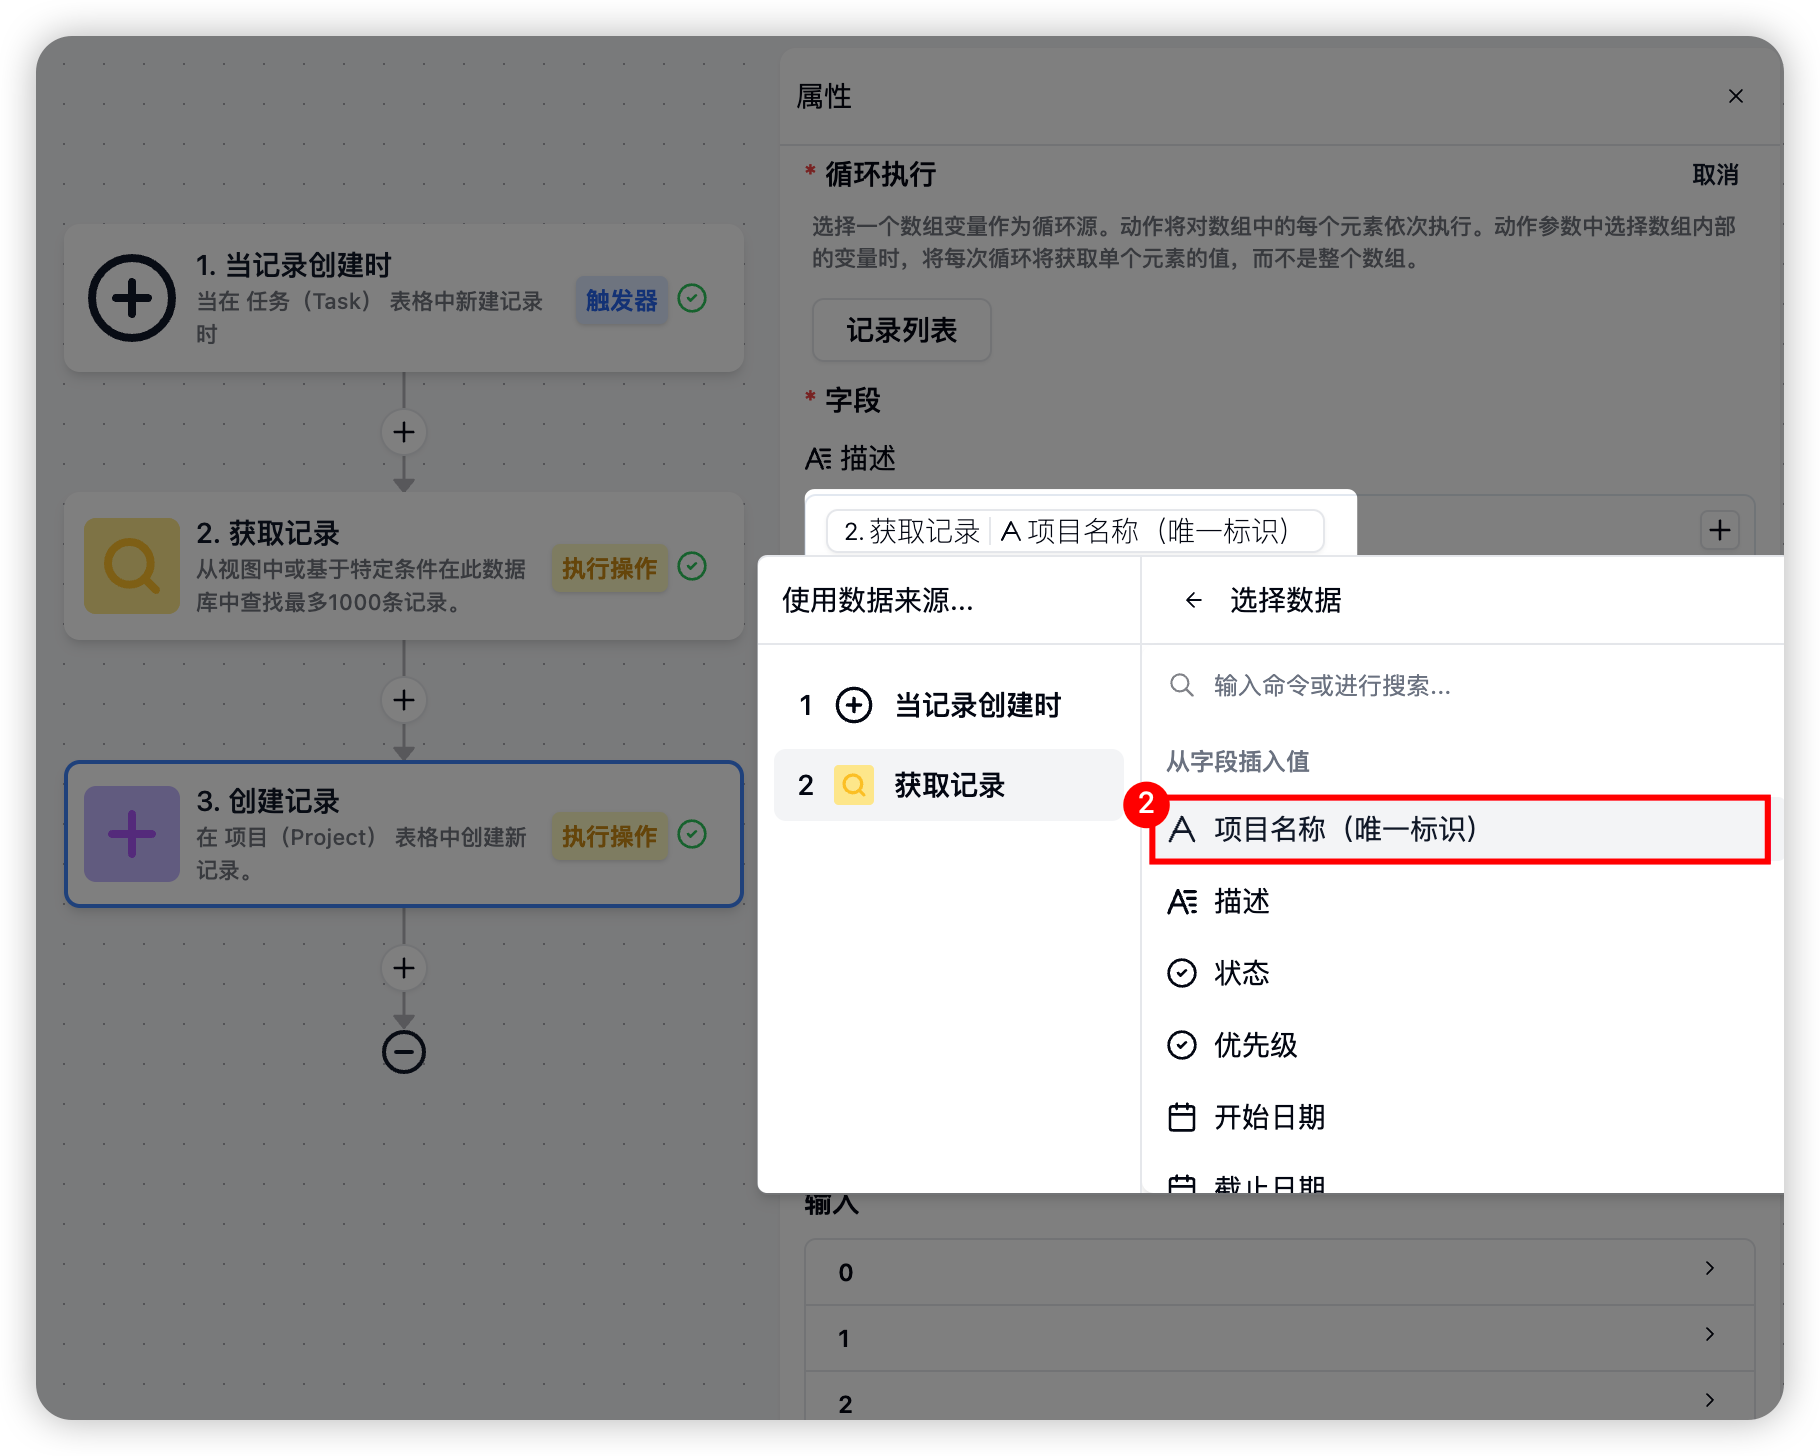Viewport: 1820px width, 1456px height.
Task: Add a step below the Get Records node
Action: tap(404, 700)
